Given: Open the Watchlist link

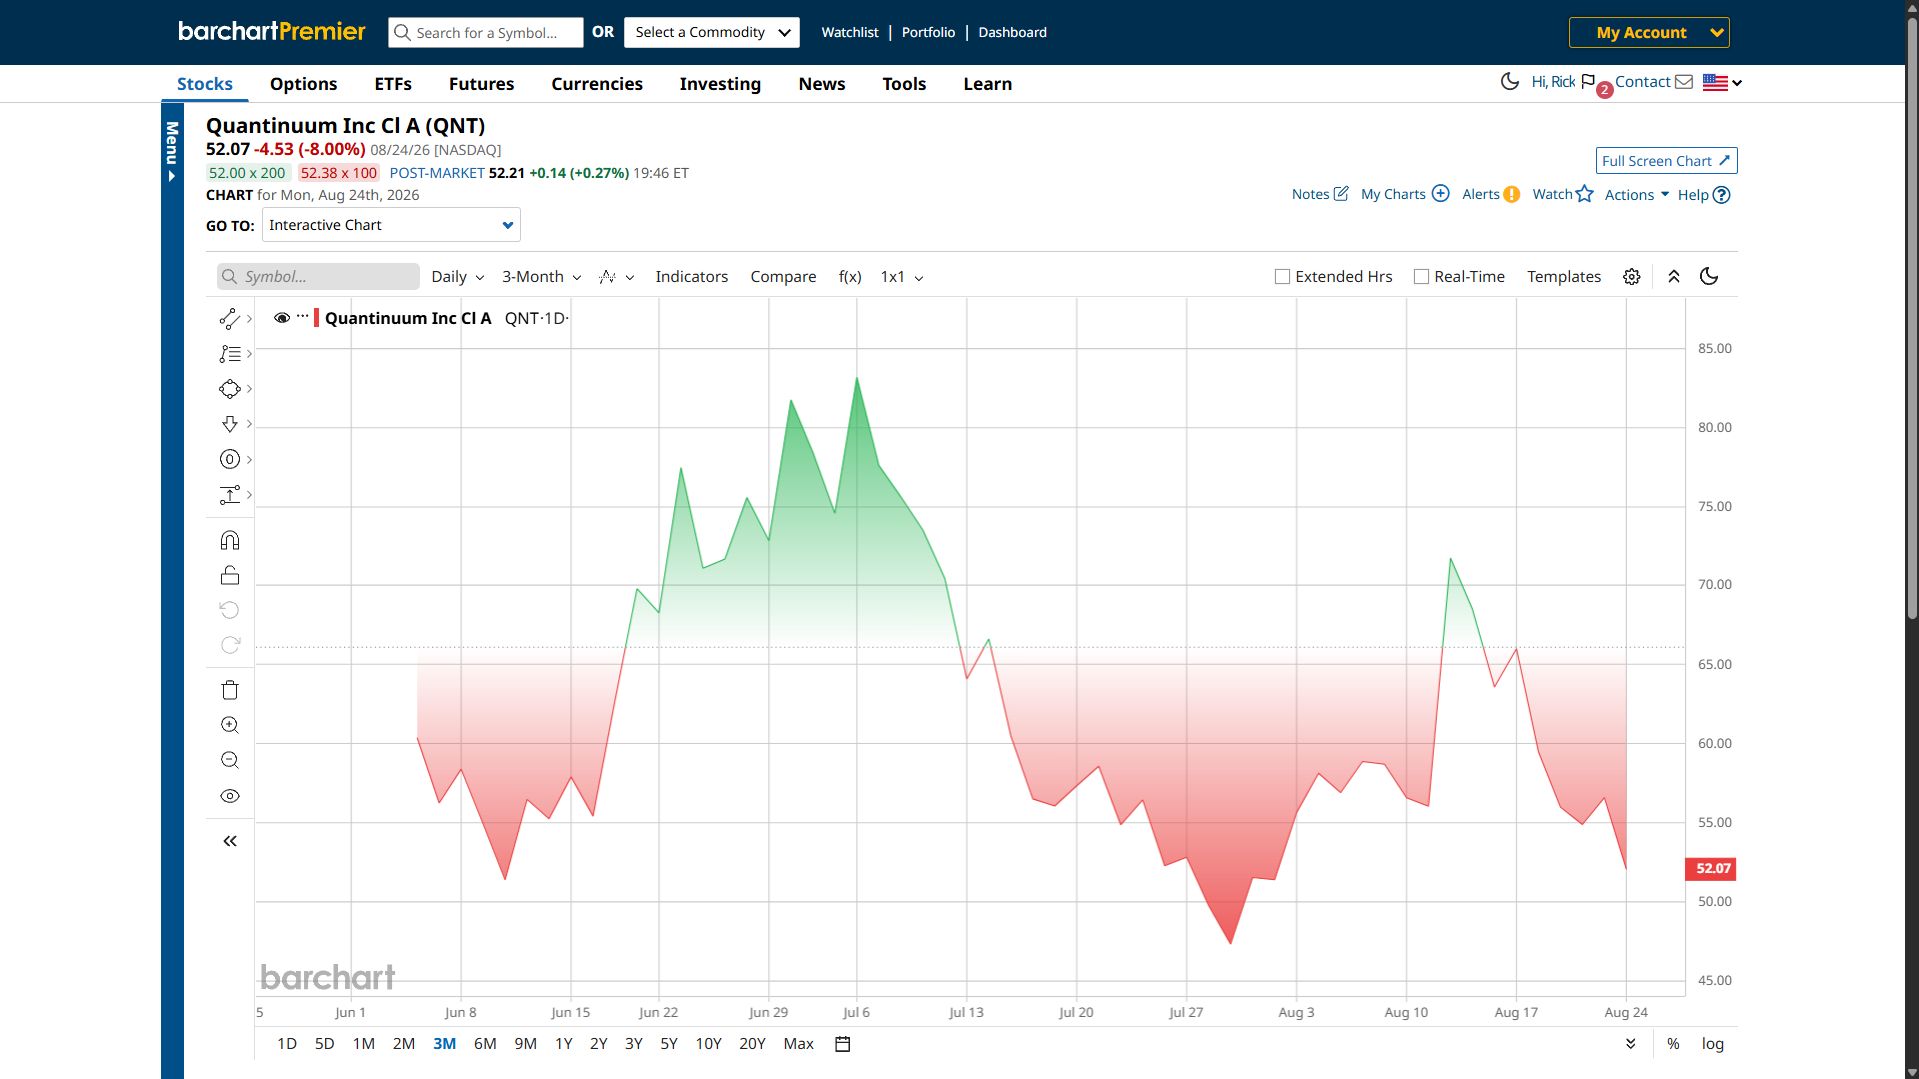Looking at the screenshot, I should click(x=850, y=32).
